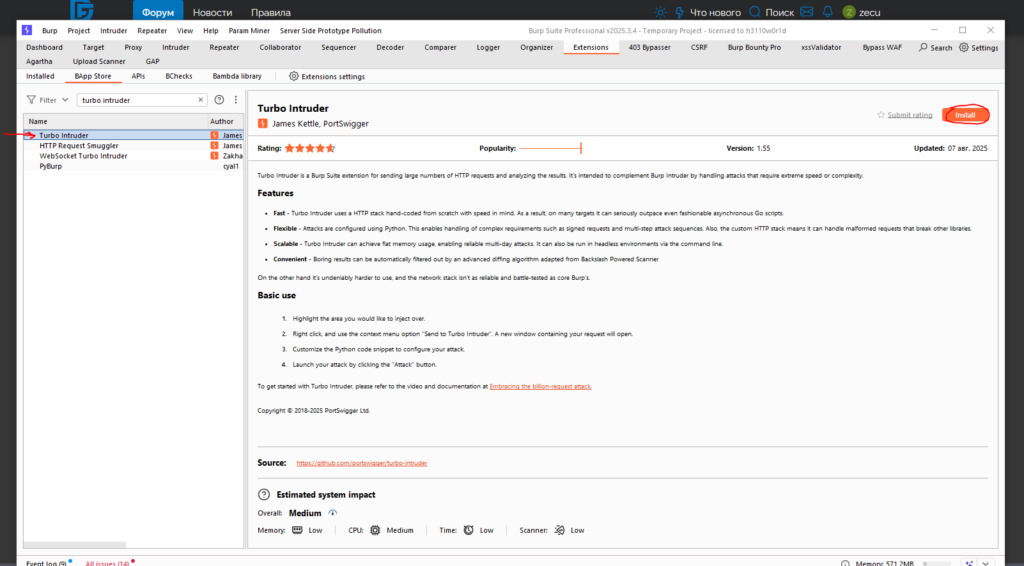1024x566 pixels.
Task: Open the Installed extensions sub-tab
Action: click(40, 76)
